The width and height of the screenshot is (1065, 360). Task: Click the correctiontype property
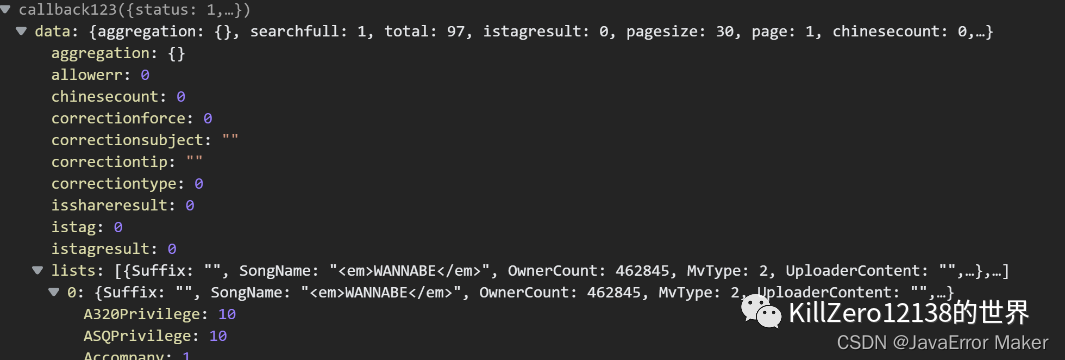pyautogui.click(x=128, y=183)
